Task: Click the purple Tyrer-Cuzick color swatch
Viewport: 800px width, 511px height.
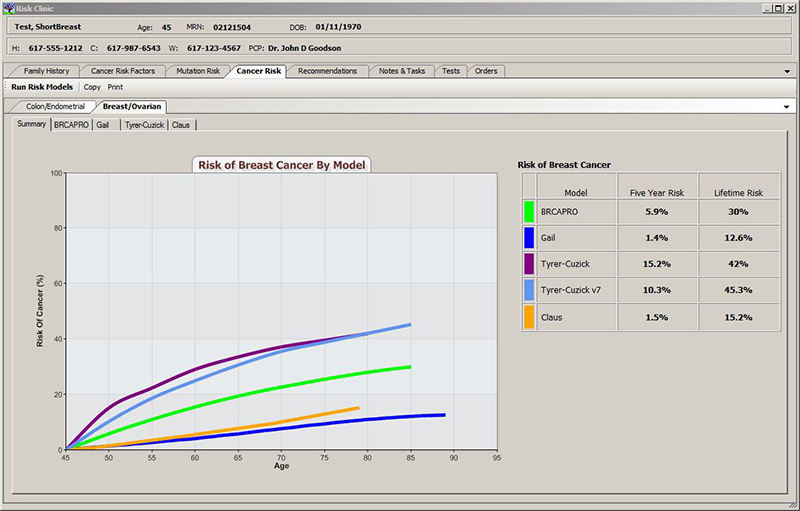Action: coord(529,264)
